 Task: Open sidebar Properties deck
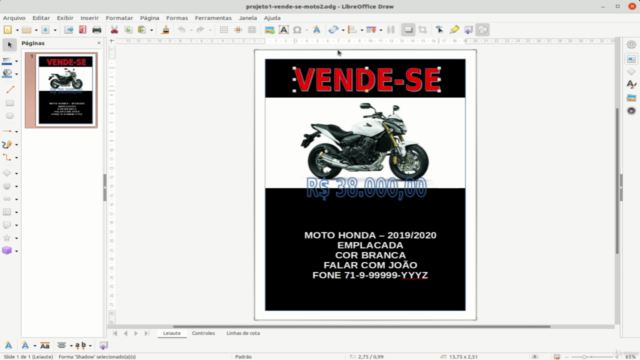(631, 59)
